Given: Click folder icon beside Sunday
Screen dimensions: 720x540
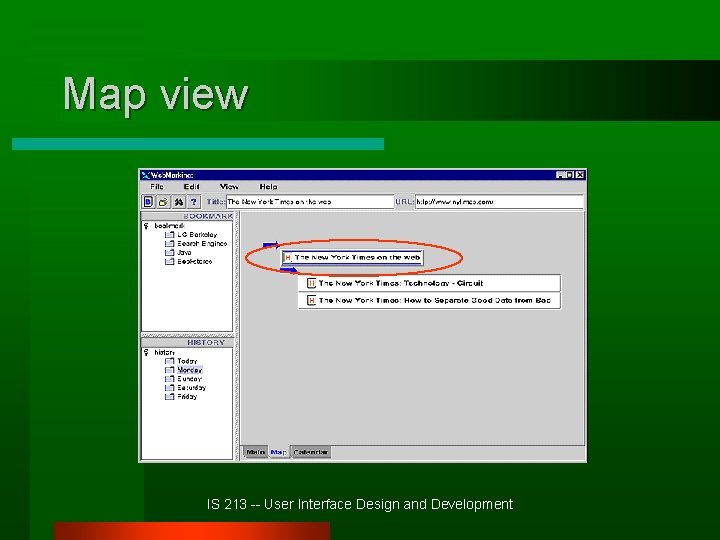Looking at the screenshot, I should click(169, 379).
